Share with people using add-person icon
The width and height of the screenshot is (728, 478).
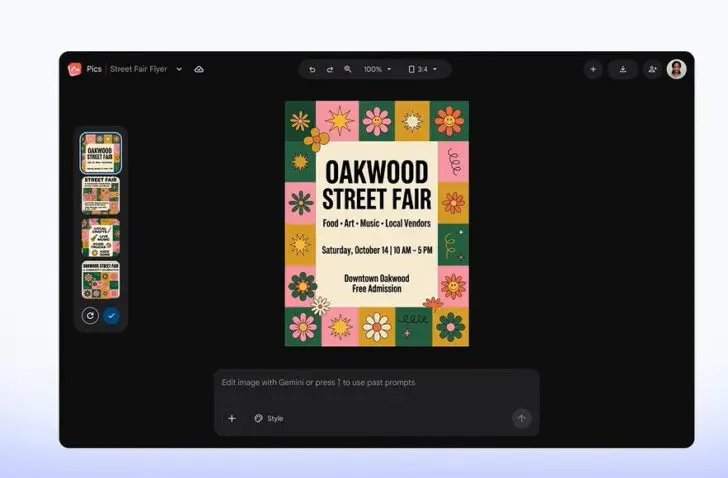652,69
